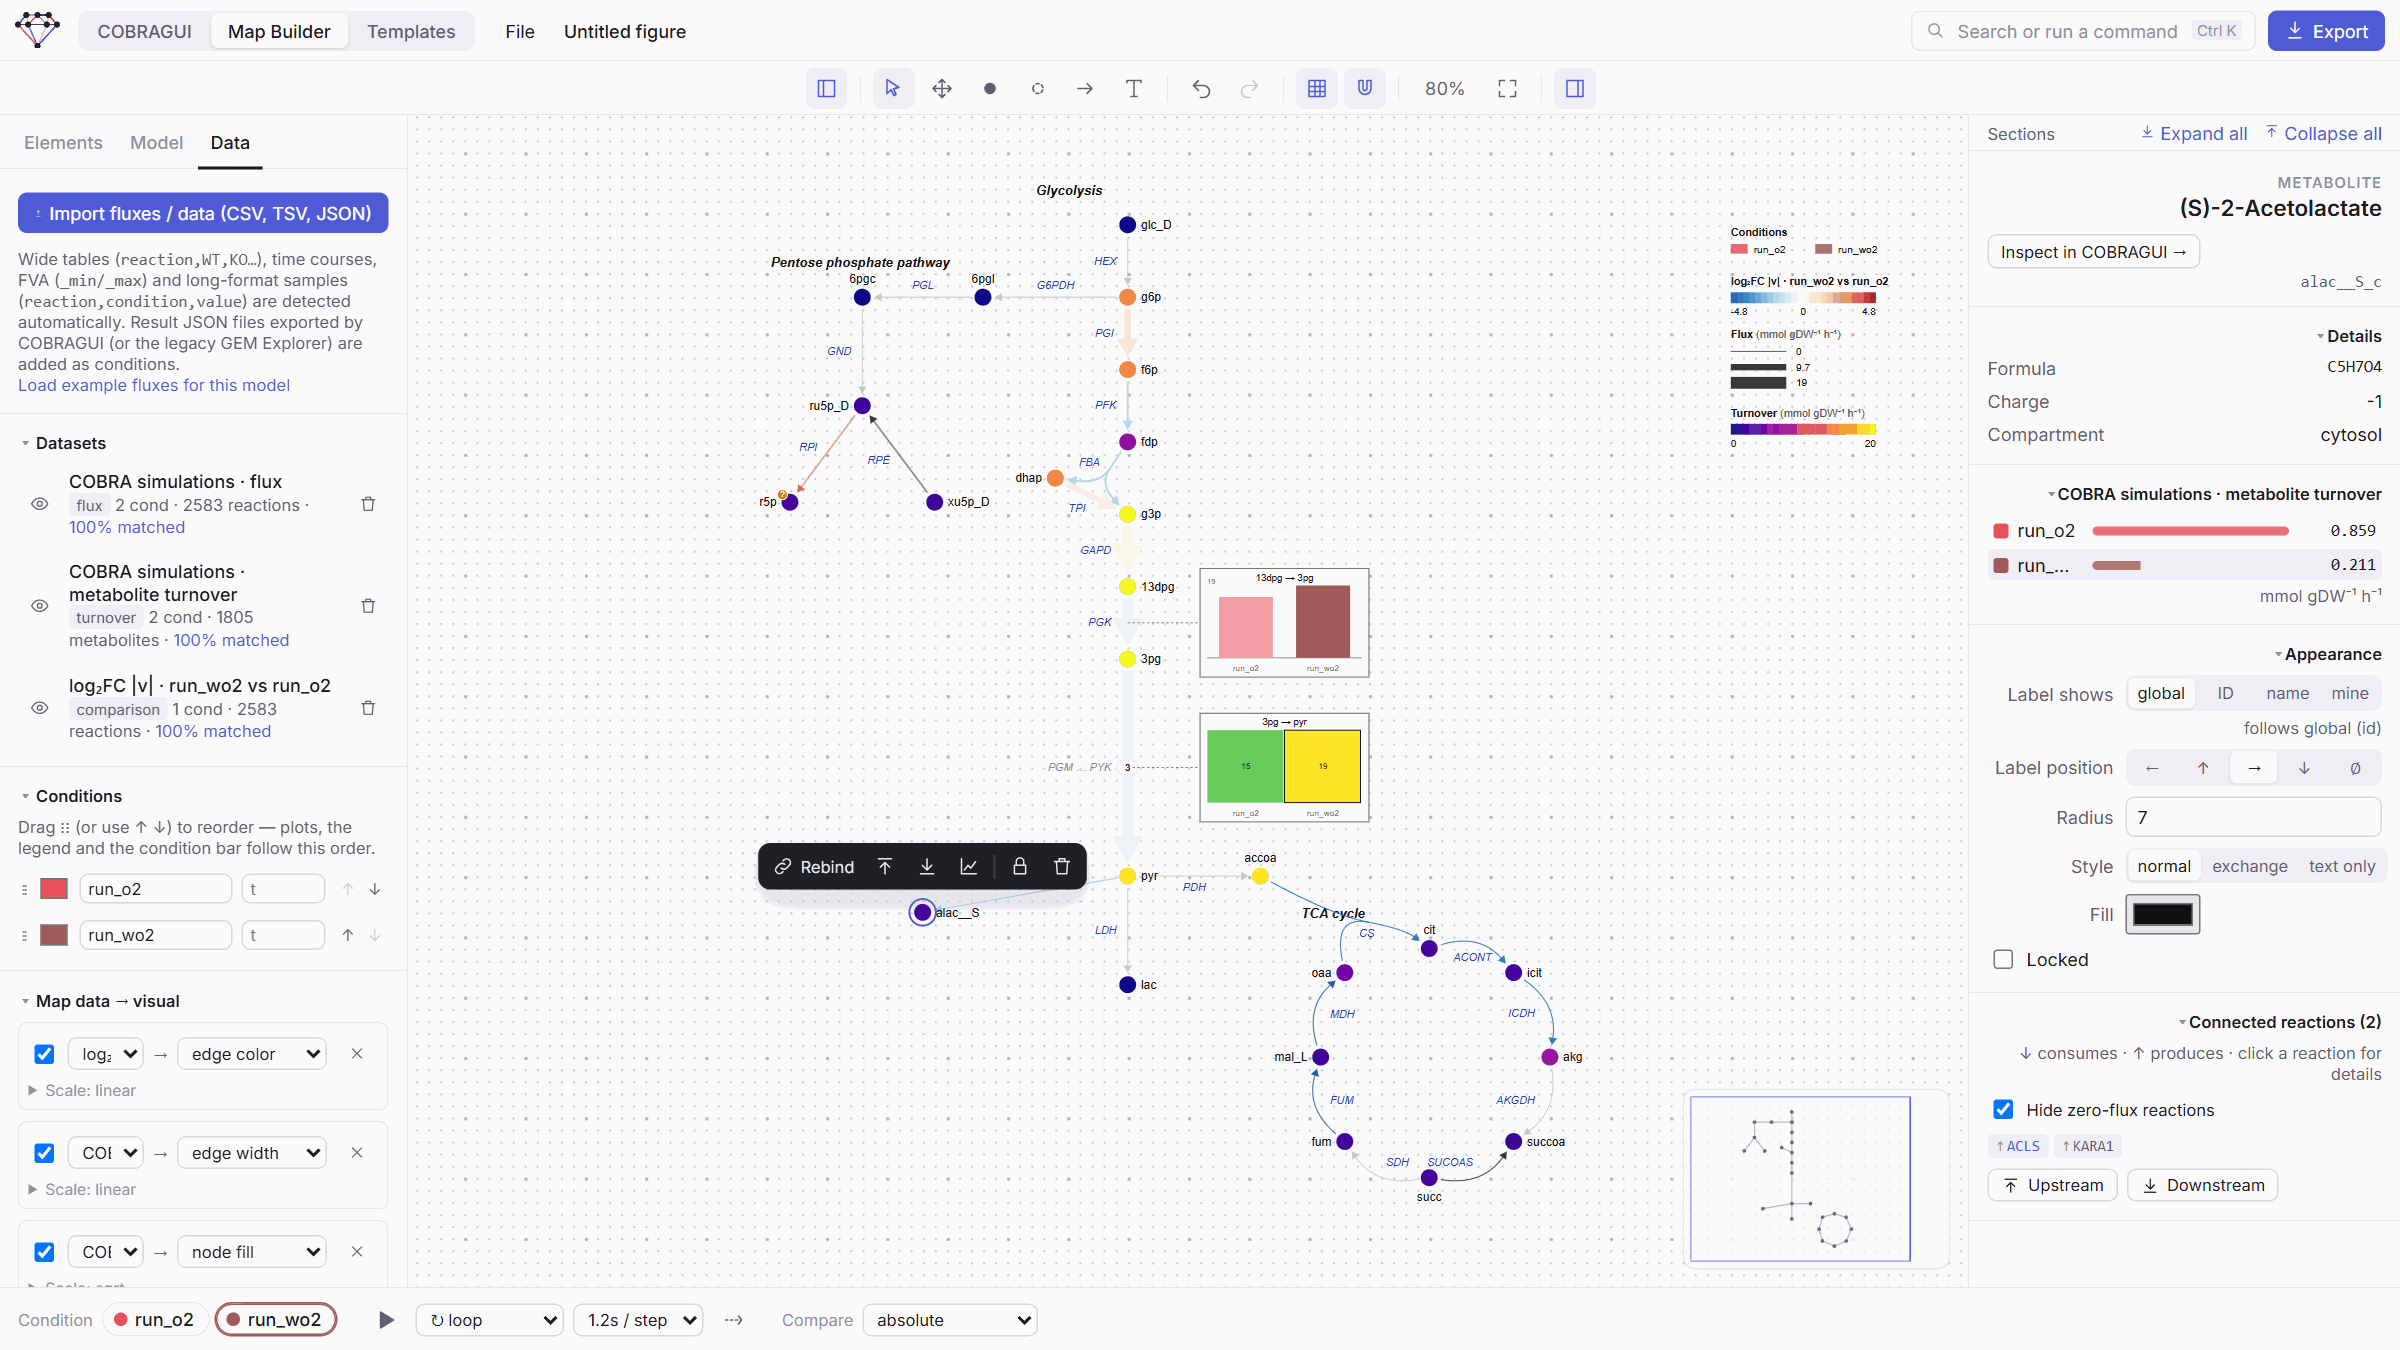Lock the selected node in floating toolbar
The width and height of the screenshot is (2400, 1350).
tap(1020, 866)
